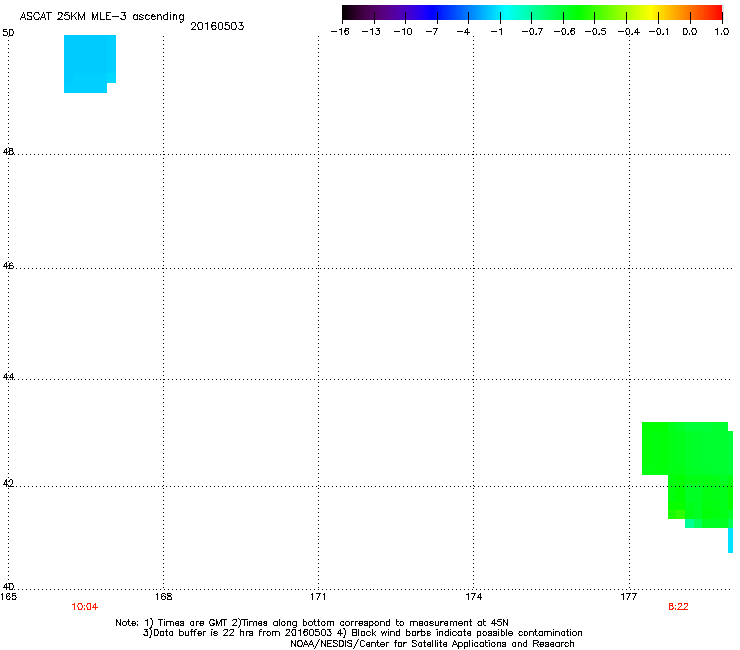740x650 pixels.
Task: Click the color bar spectrum legend
Action: (x=532, y=13)
